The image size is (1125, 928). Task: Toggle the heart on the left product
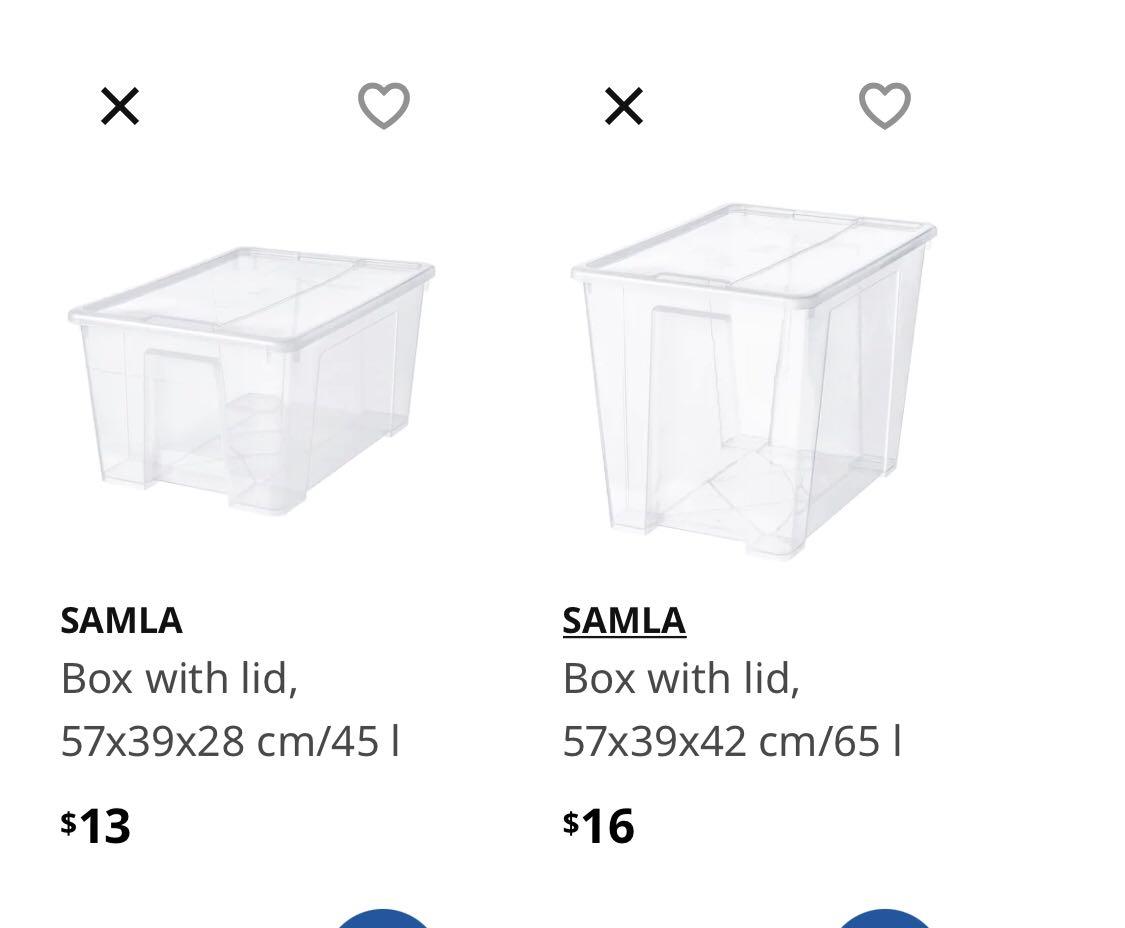[x=383, y=103]
